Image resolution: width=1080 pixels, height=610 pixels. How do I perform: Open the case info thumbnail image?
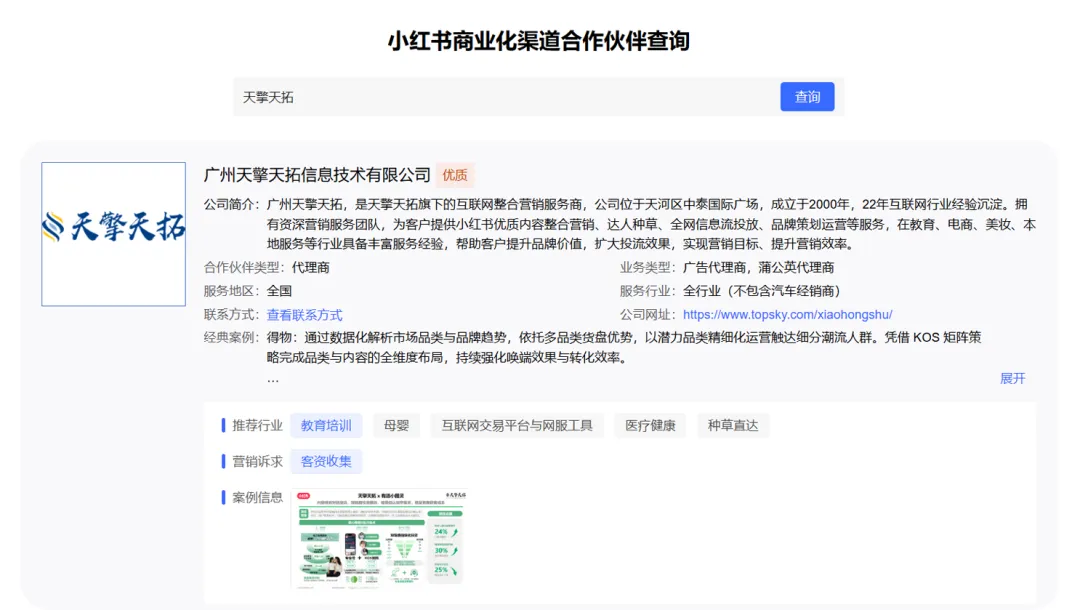point(380,538)
